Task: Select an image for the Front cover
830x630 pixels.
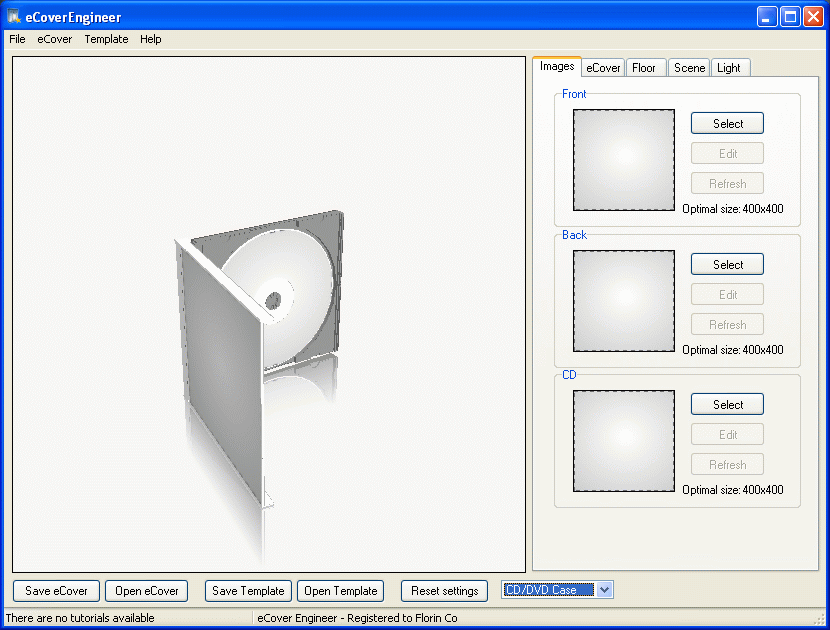Action: click(727, 123)
